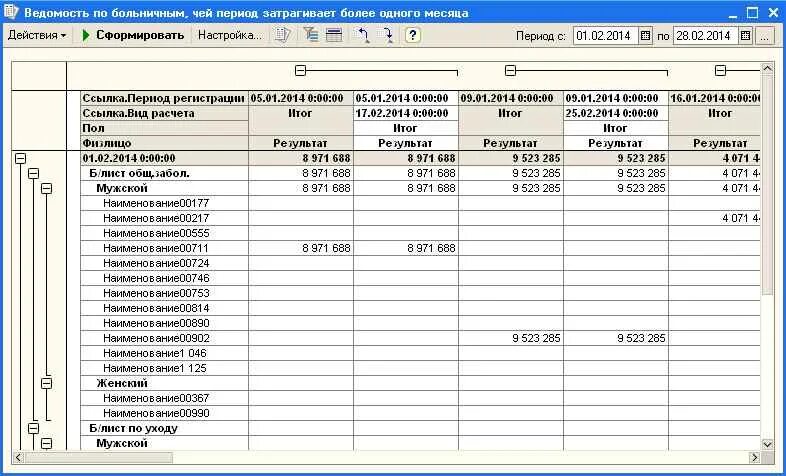Screen dimensions: 786x476
Task: Click the period end date field 28.02.2014
Action: coord(705,36)
